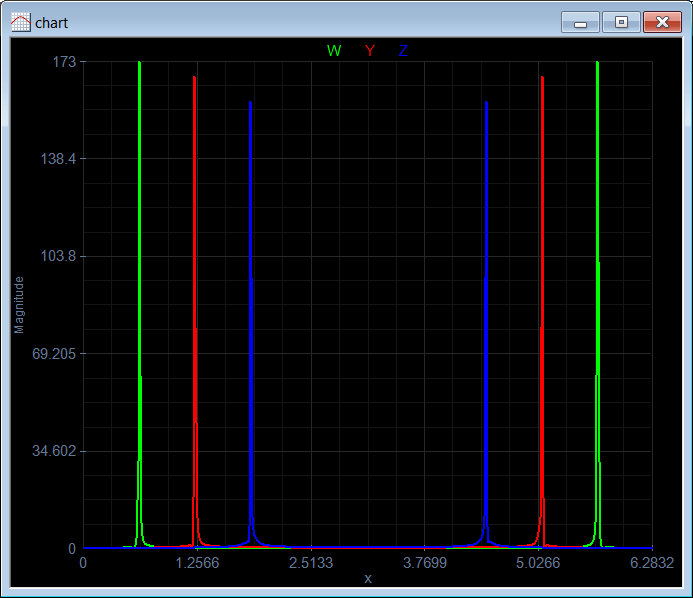693x598 pixels.
Task: Click the 69.205 y-axis tick label
Action: tap(54, 354)
